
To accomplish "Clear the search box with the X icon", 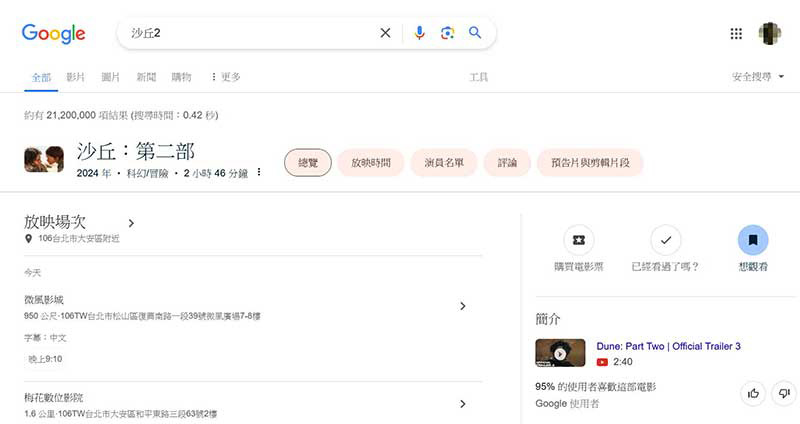I will (x=385, y=33).
